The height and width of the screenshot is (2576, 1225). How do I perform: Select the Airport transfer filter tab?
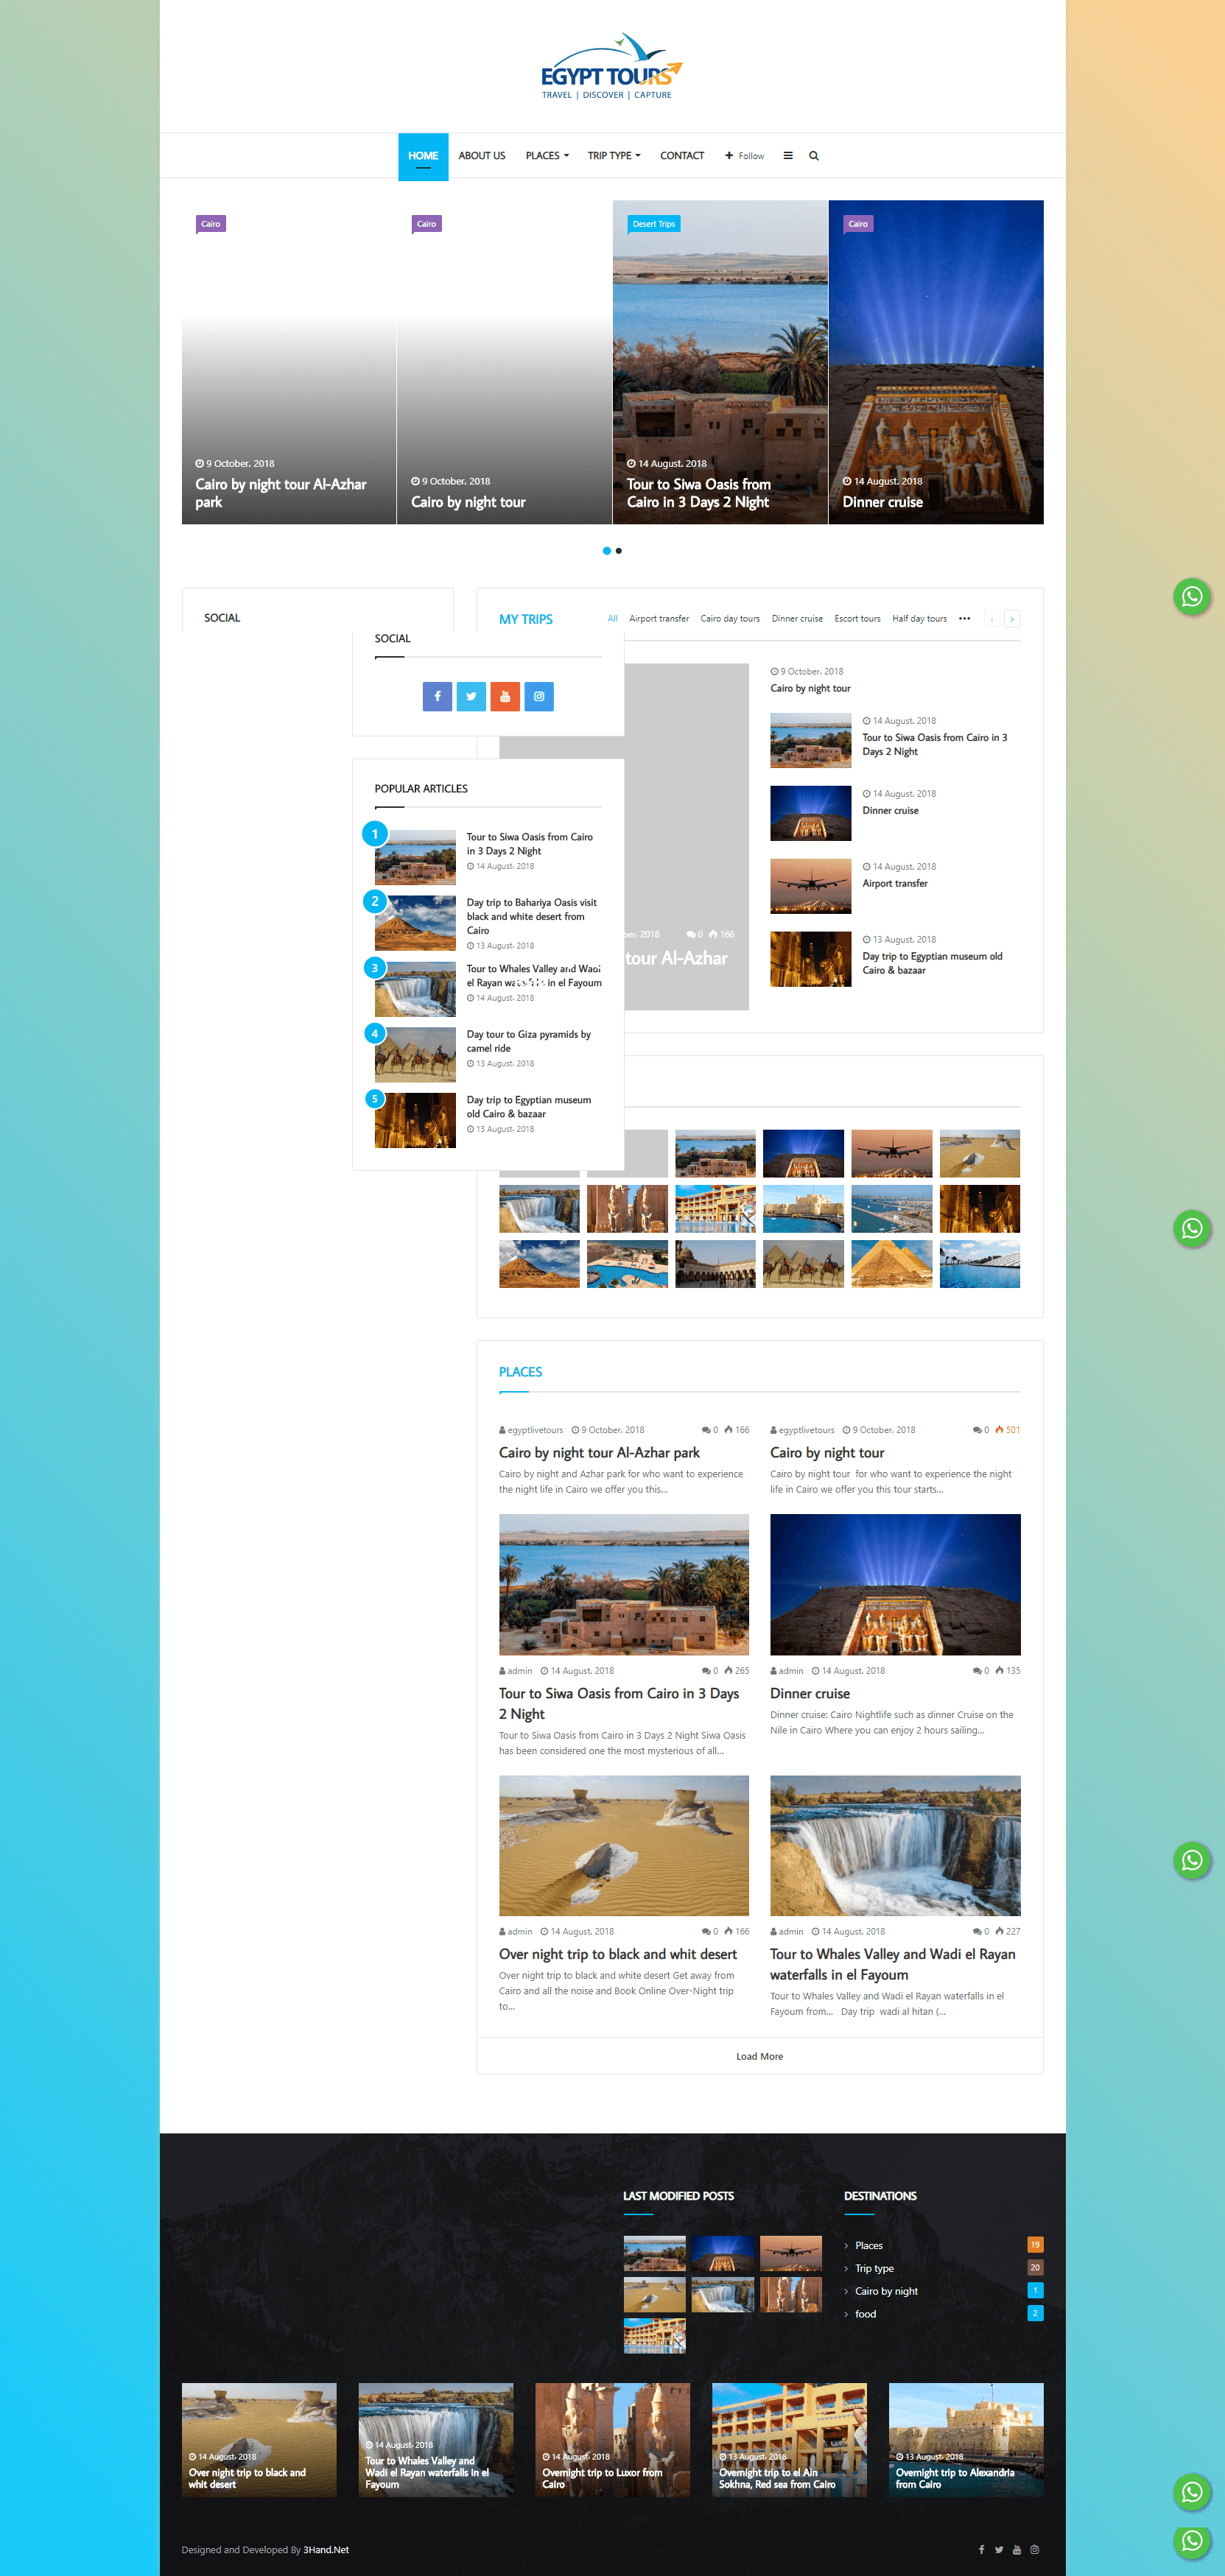pyautogui.click(x=659, y=619)
